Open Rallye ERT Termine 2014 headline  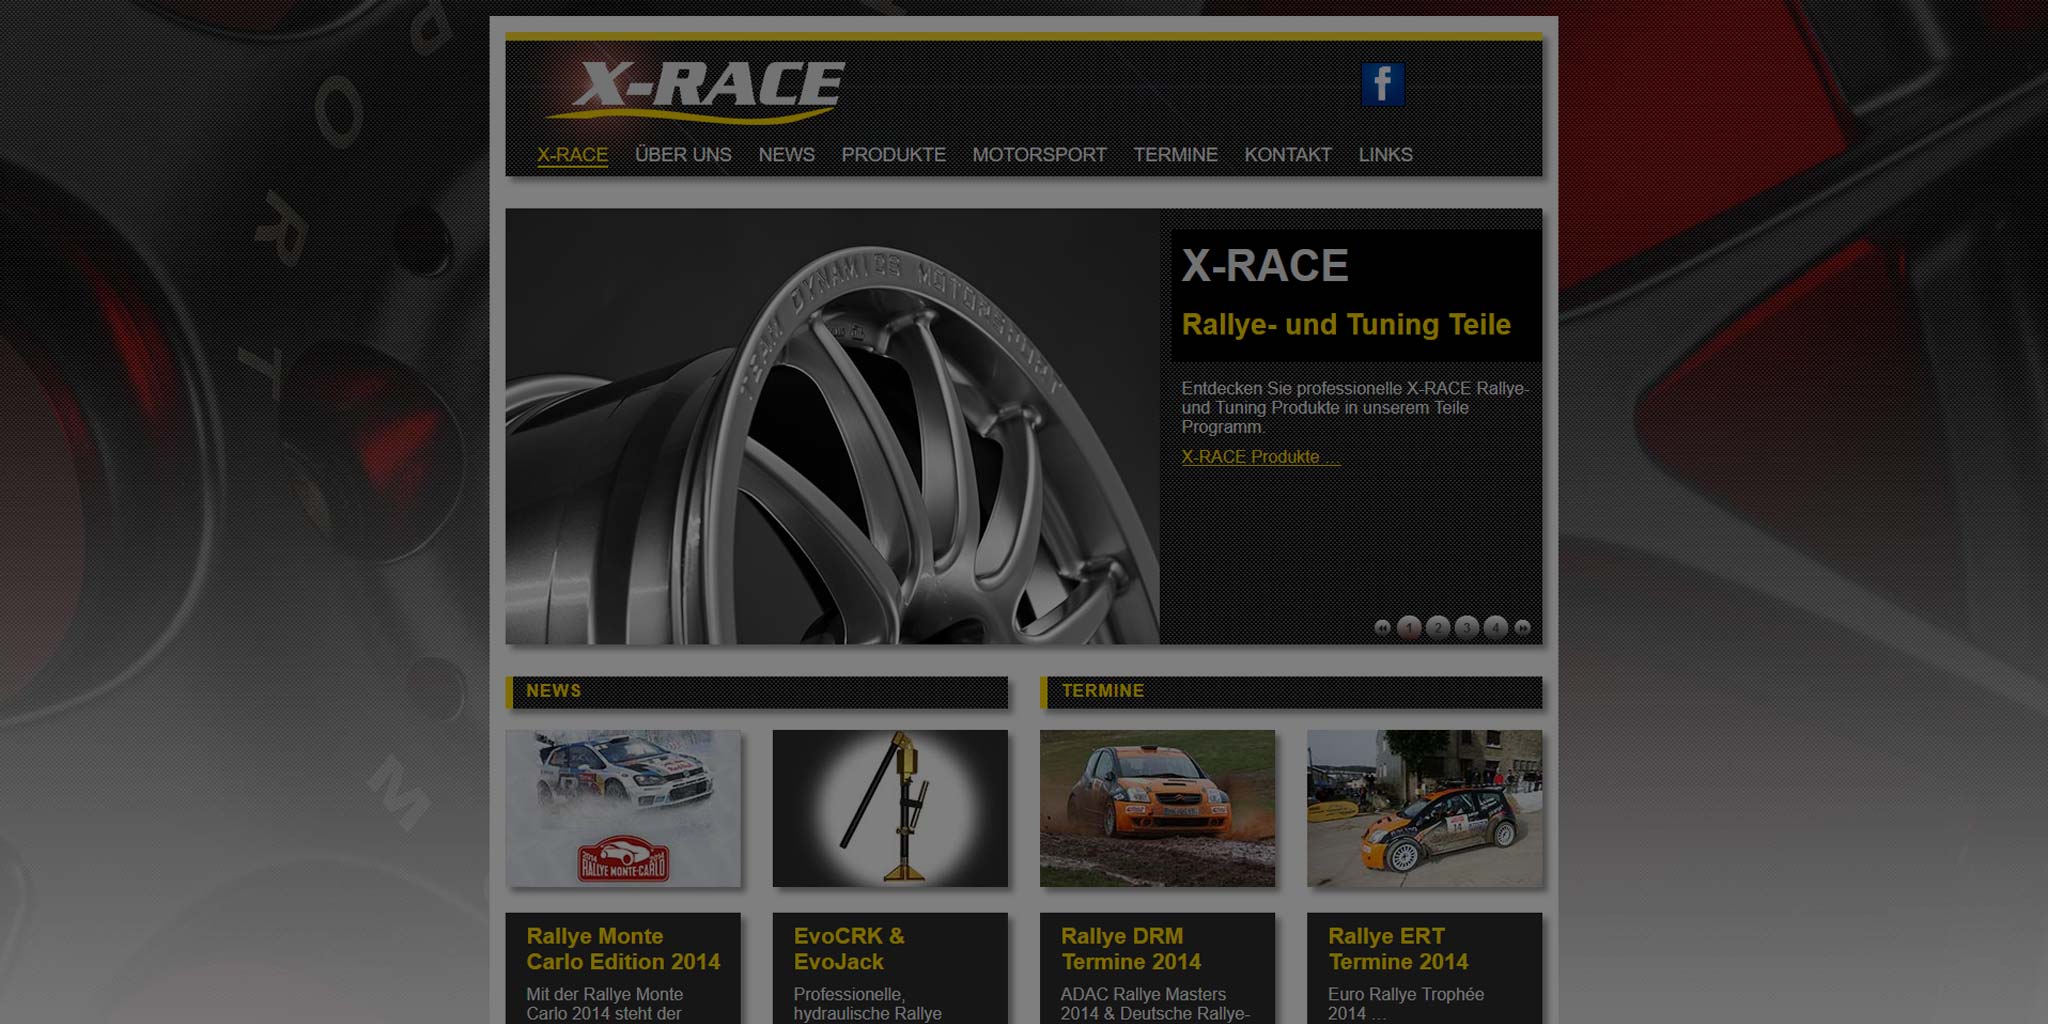[x=1398, y=949]
